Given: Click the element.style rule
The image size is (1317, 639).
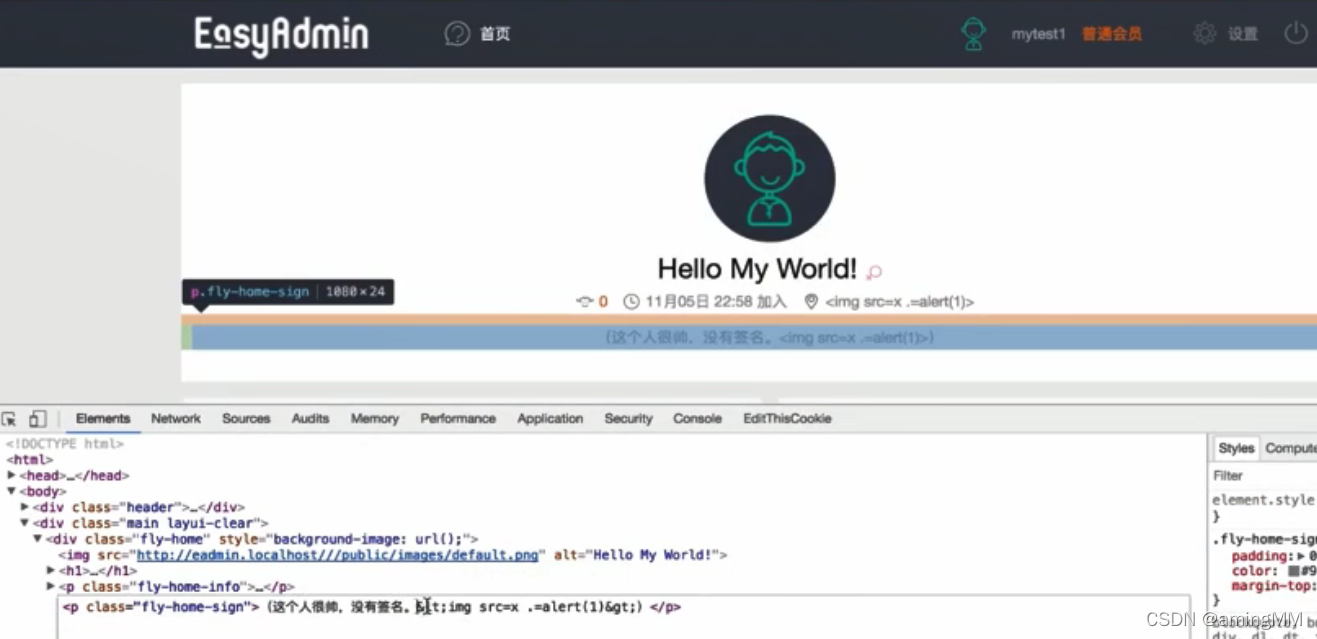Looking at the screenshot, I should click(x=1264, y=500).
